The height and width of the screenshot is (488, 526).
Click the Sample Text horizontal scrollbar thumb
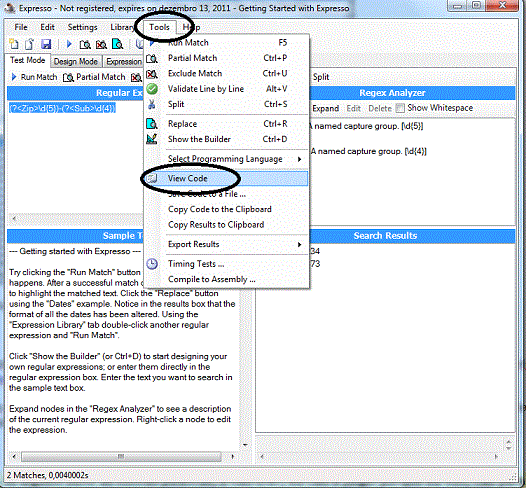(121, 456)
